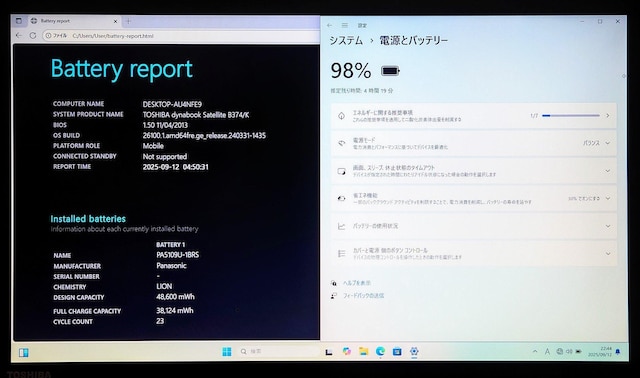Show hidden system tray icons
640x378 pixels.
[x=535, y=351]
